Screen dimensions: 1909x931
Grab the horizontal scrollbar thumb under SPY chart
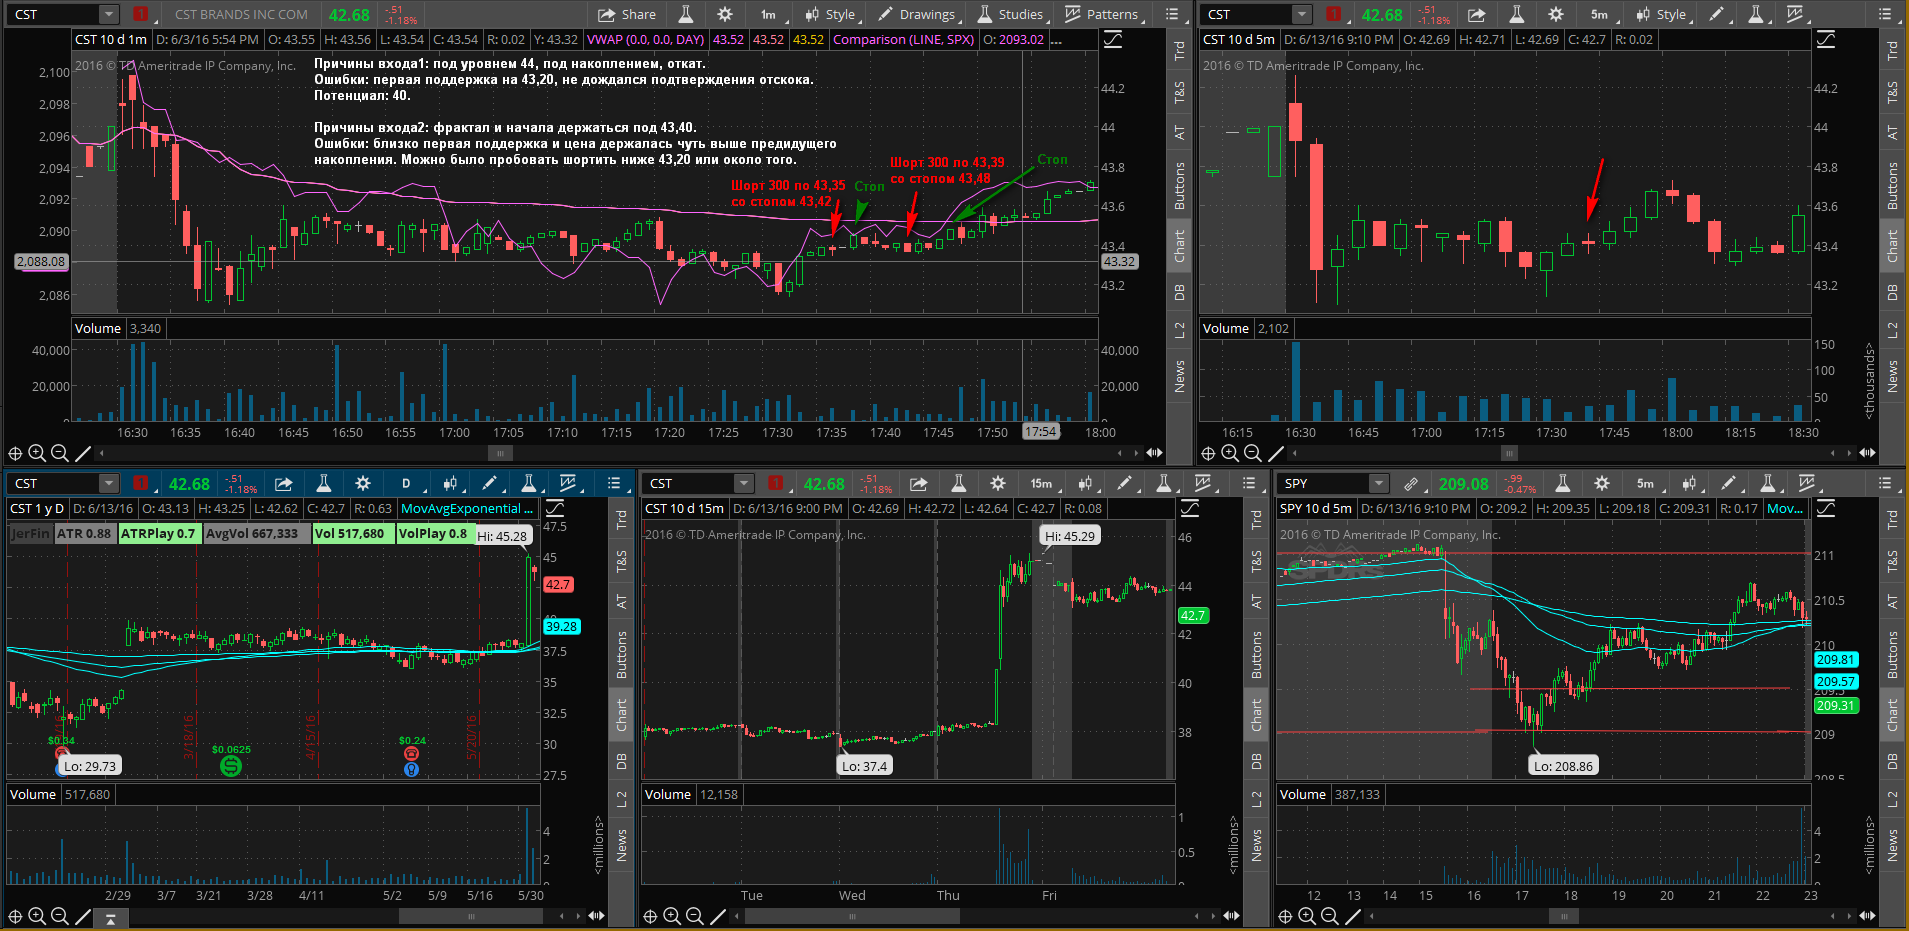pos(1563,916)
